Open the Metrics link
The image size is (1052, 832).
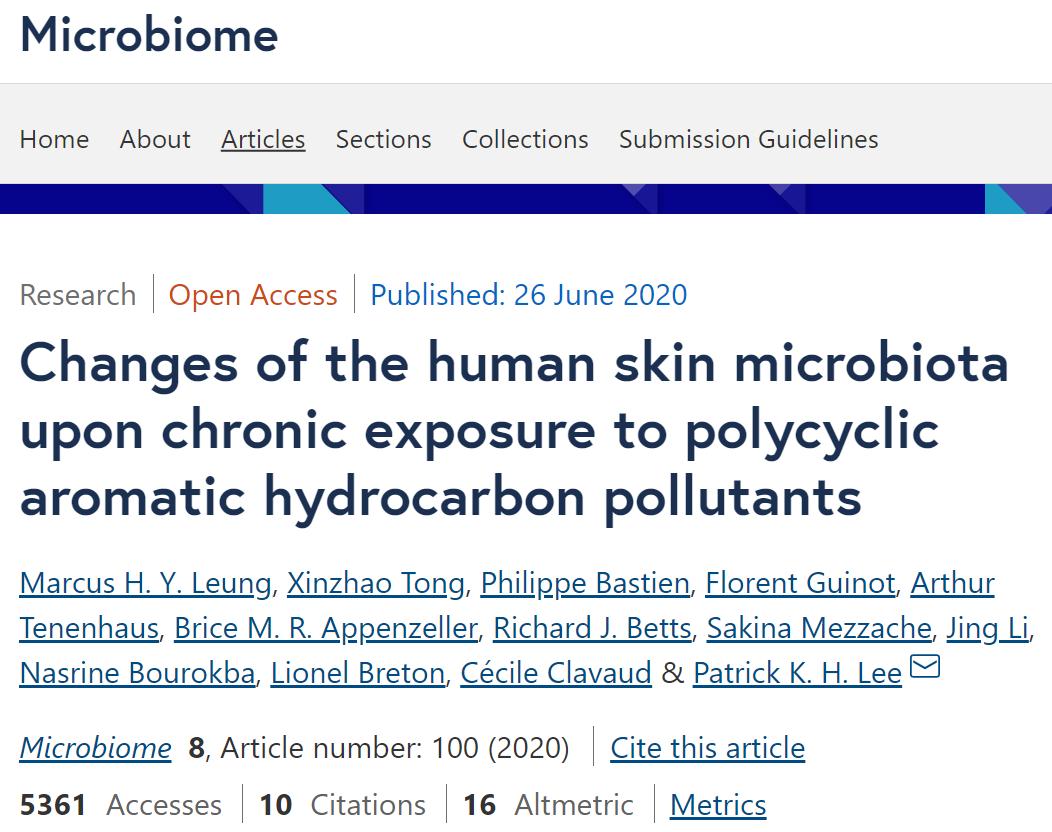tap(718, 804)
